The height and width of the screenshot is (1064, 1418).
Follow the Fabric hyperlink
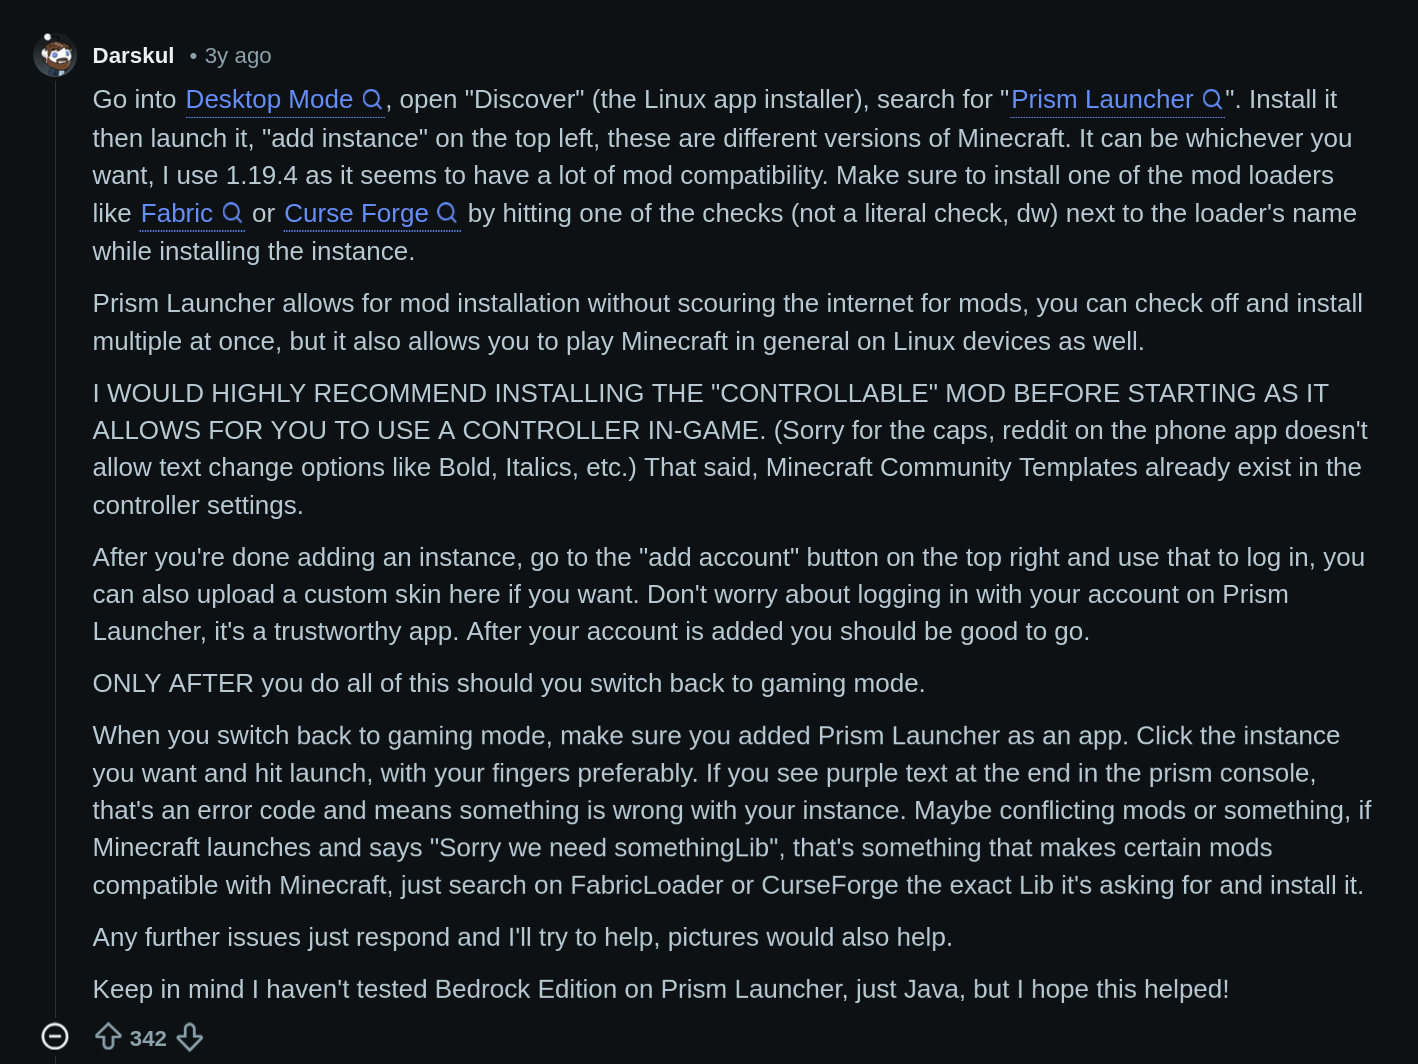click(178, 213)
